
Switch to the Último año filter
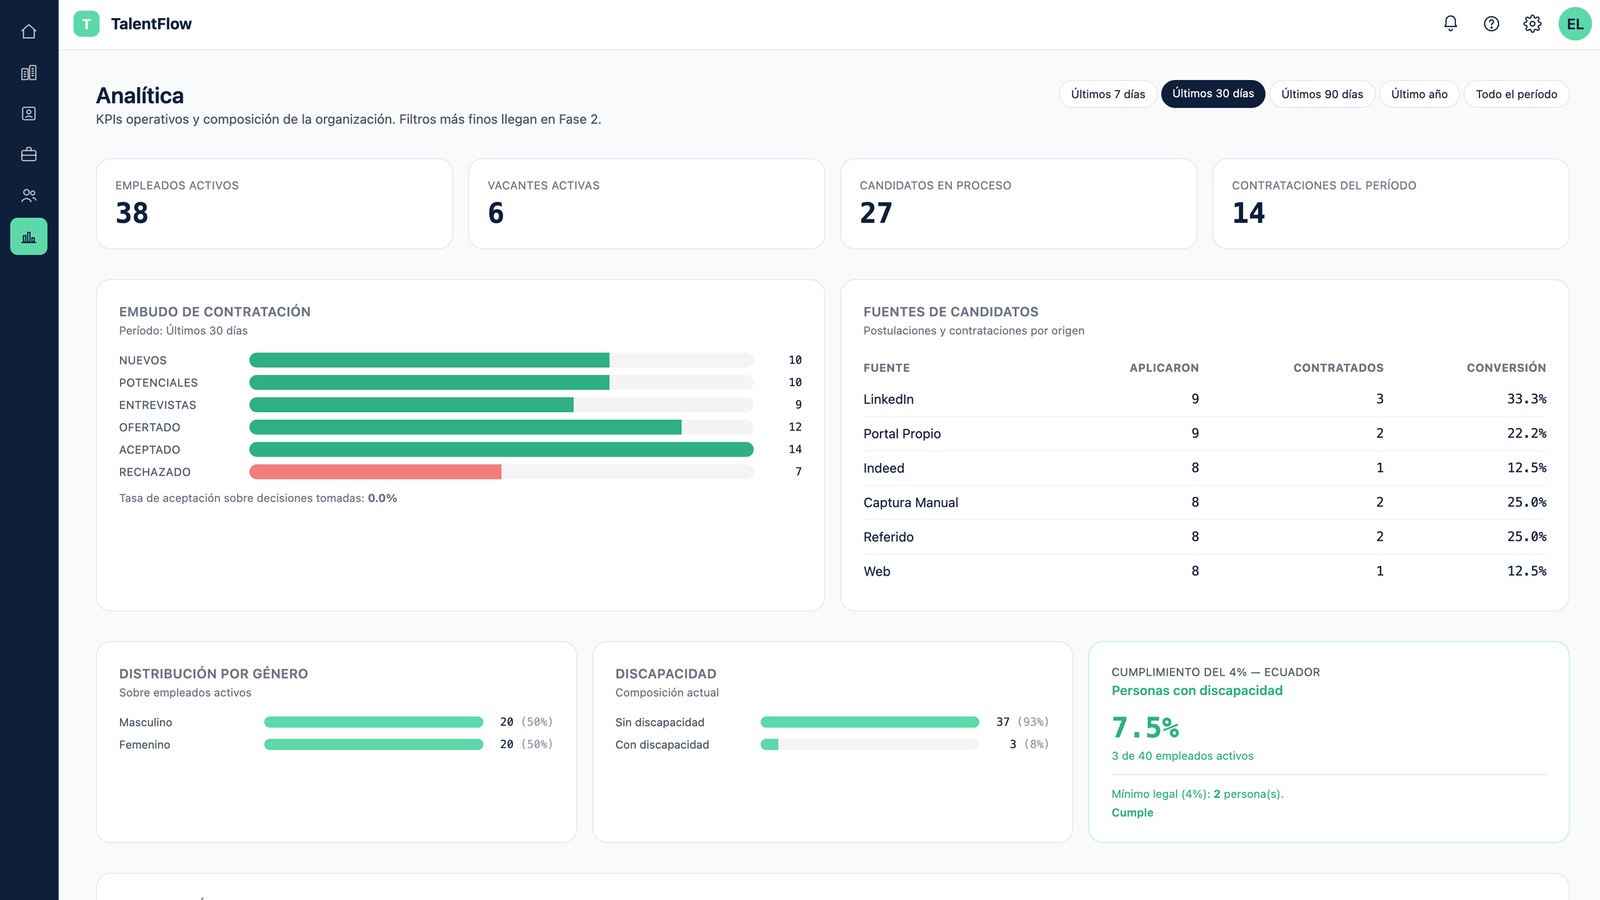pyautogui.click(x=1419, y=94)
